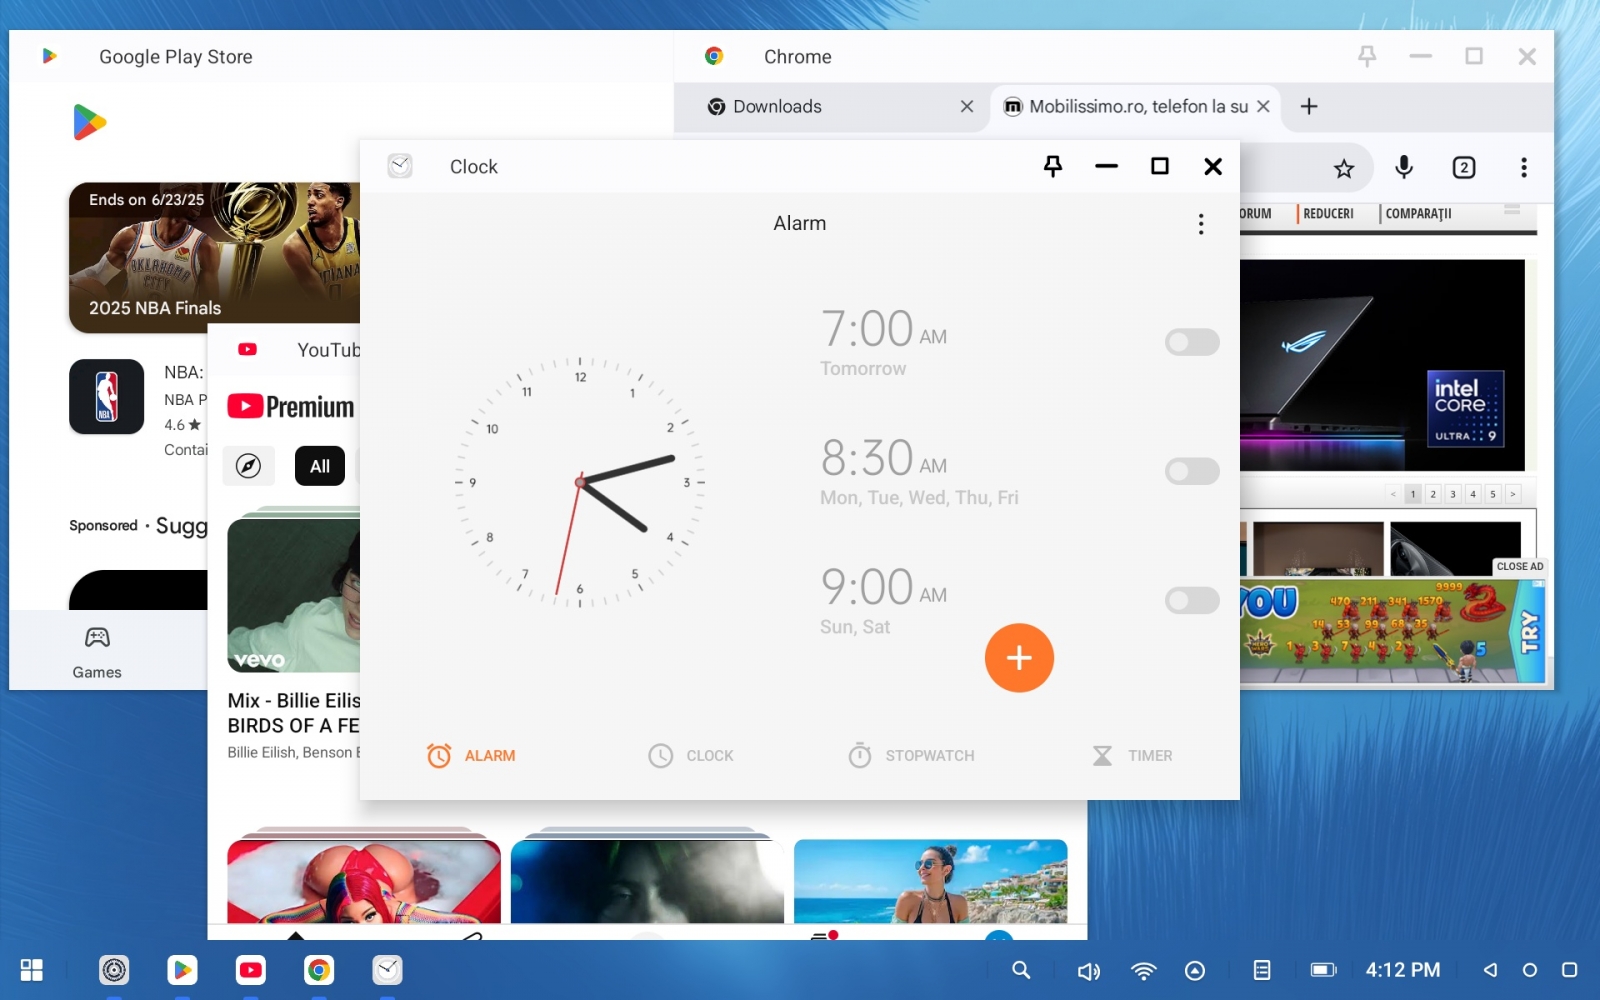Viewport: 1600px width, 1000px height.
Task: Open the COMPARAȚII menu on Mobilissimo
Action: tap(1418, 214)
